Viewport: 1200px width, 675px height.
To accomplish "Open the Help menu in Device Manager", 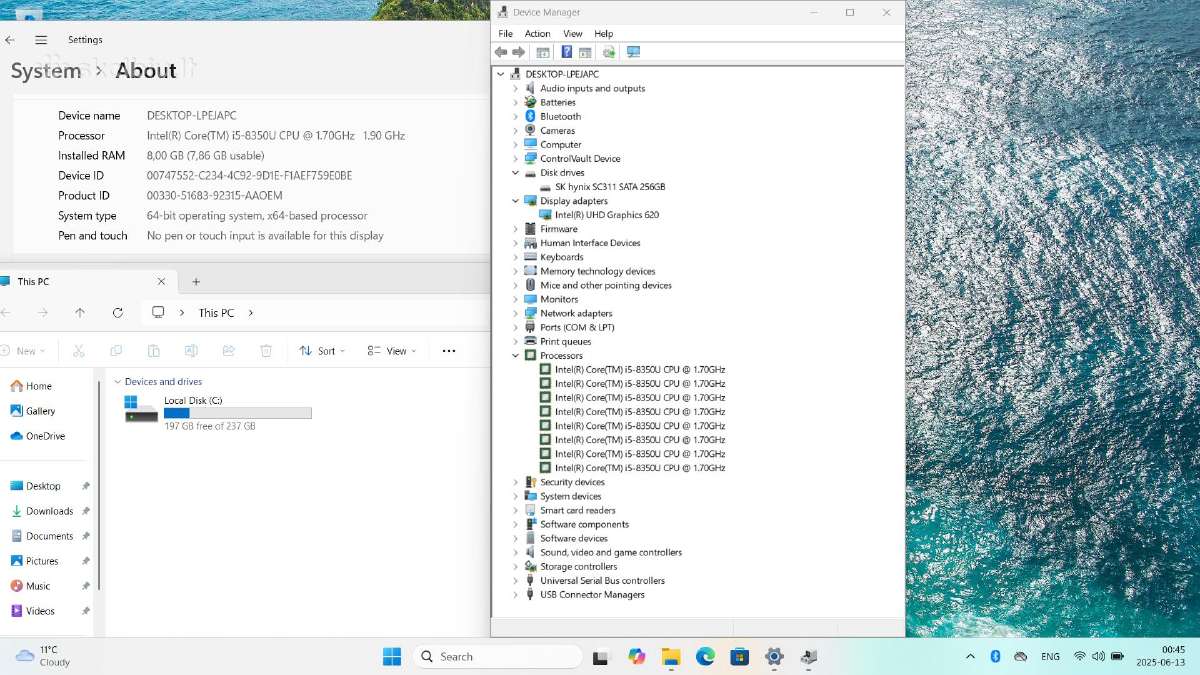I will tap(604, 34).
